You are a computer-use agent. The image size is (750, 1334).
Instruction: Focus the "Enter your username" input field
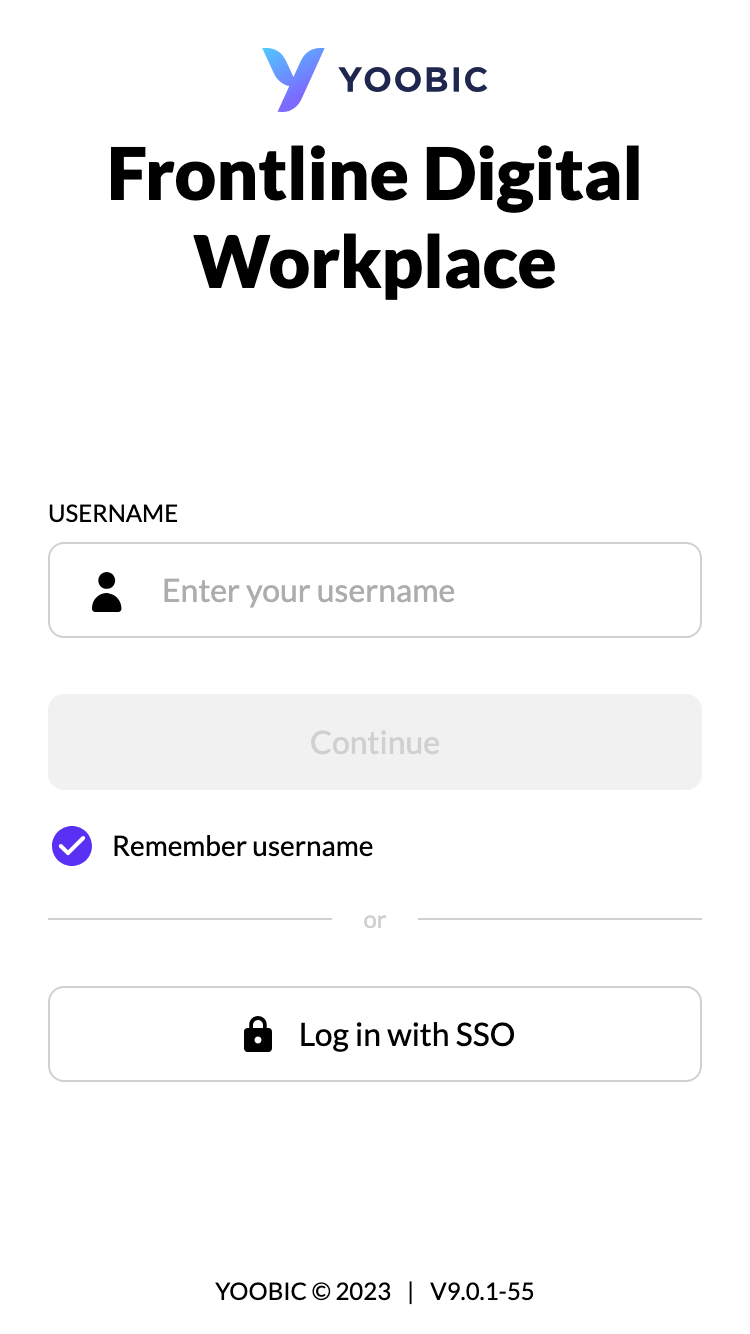coord(400,591)
